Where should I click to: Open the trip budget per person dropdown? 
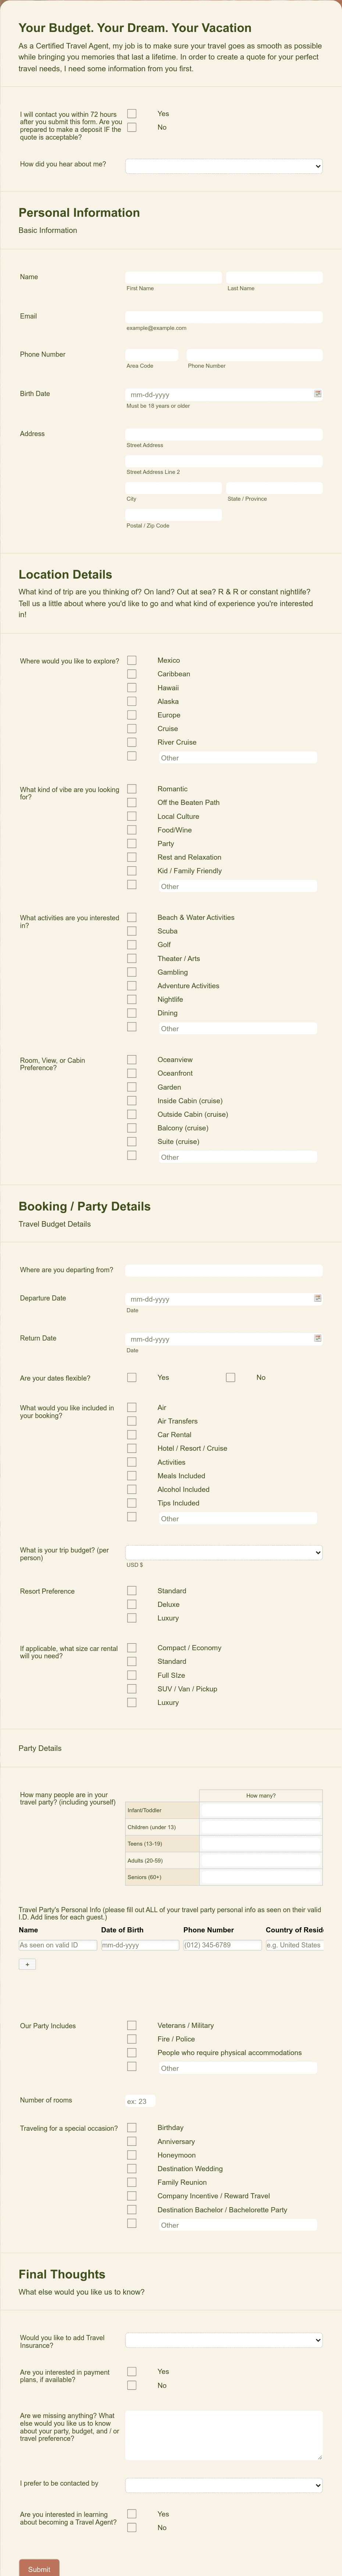[x=224, y=1552]
